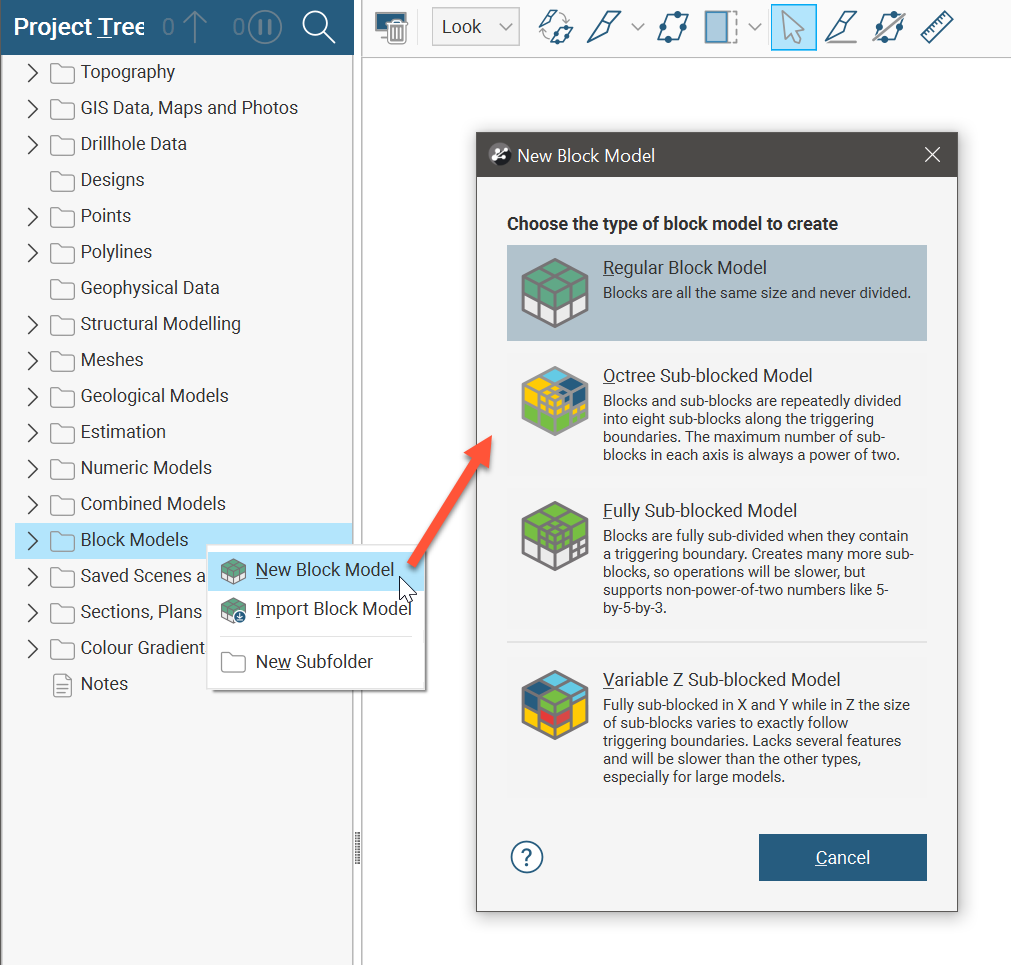Click the pause processing icon in Project Tree header
The image size is (1011, 965).
tap(265, 27)
